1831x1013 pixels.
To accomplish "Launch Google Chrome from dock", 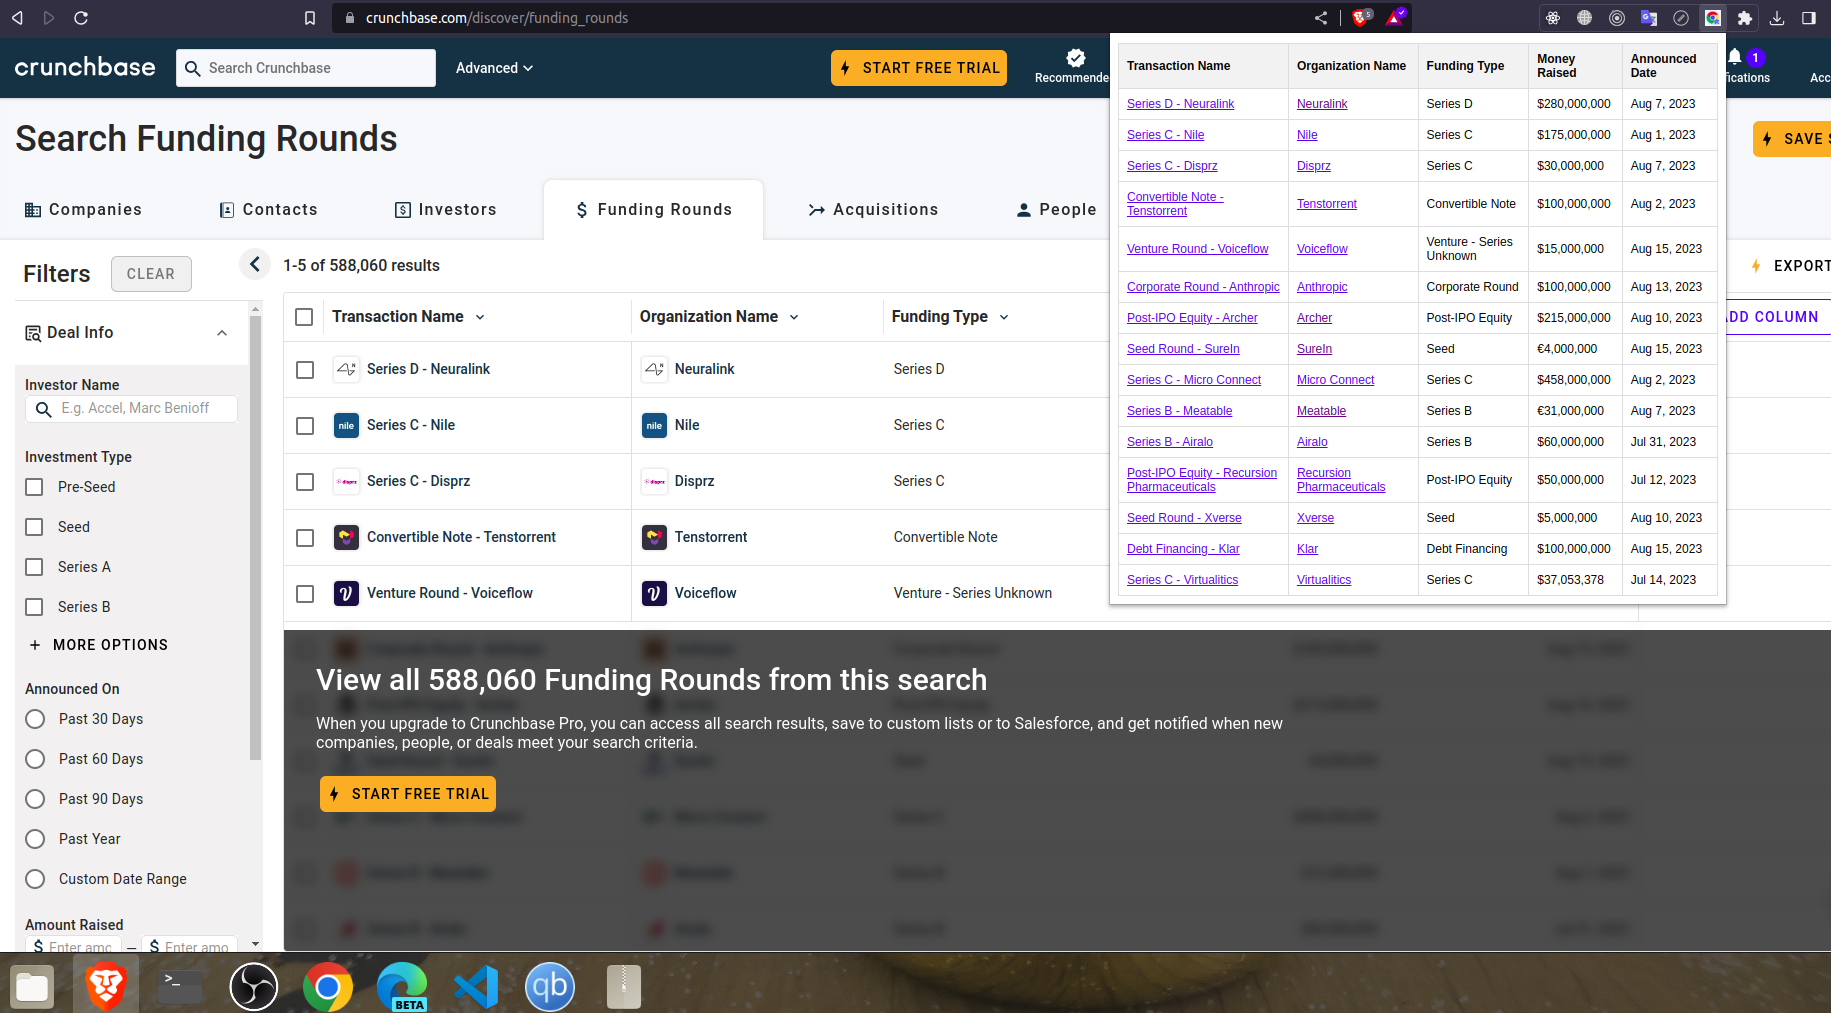I will (x=328, y=986).
